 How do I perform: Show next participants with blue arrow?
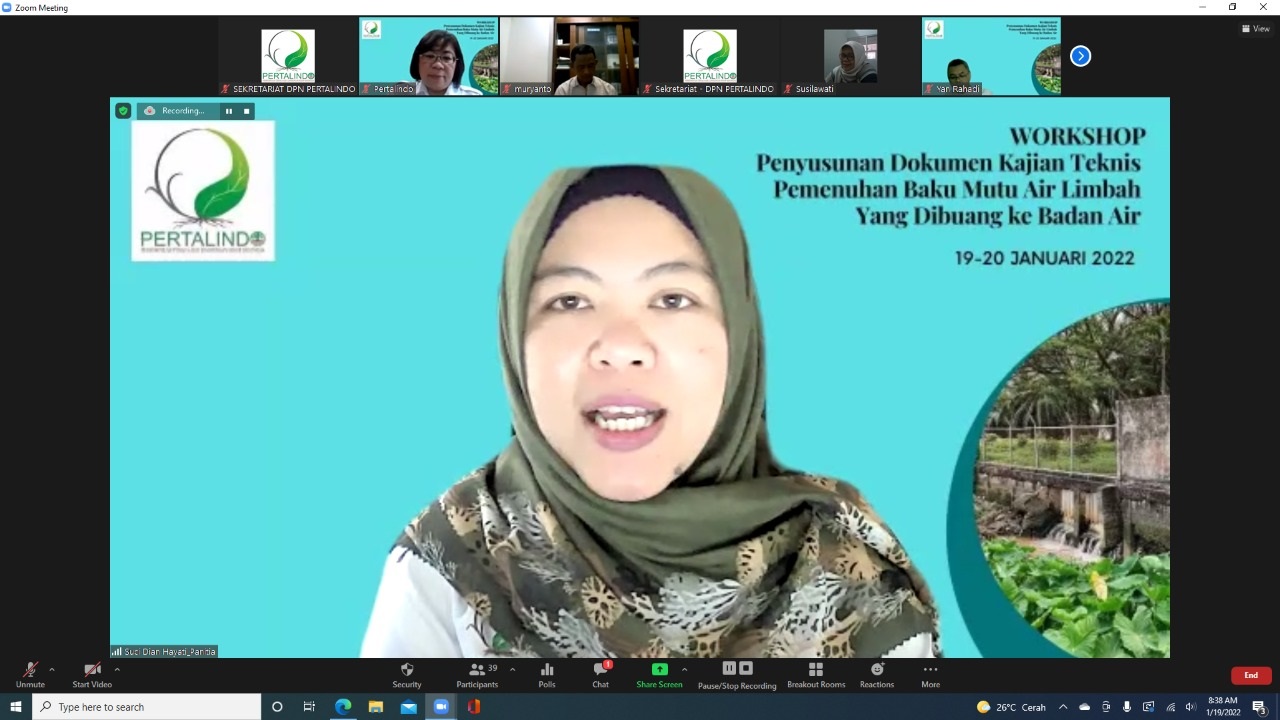pyautogui.click(x=1080, y=56)
